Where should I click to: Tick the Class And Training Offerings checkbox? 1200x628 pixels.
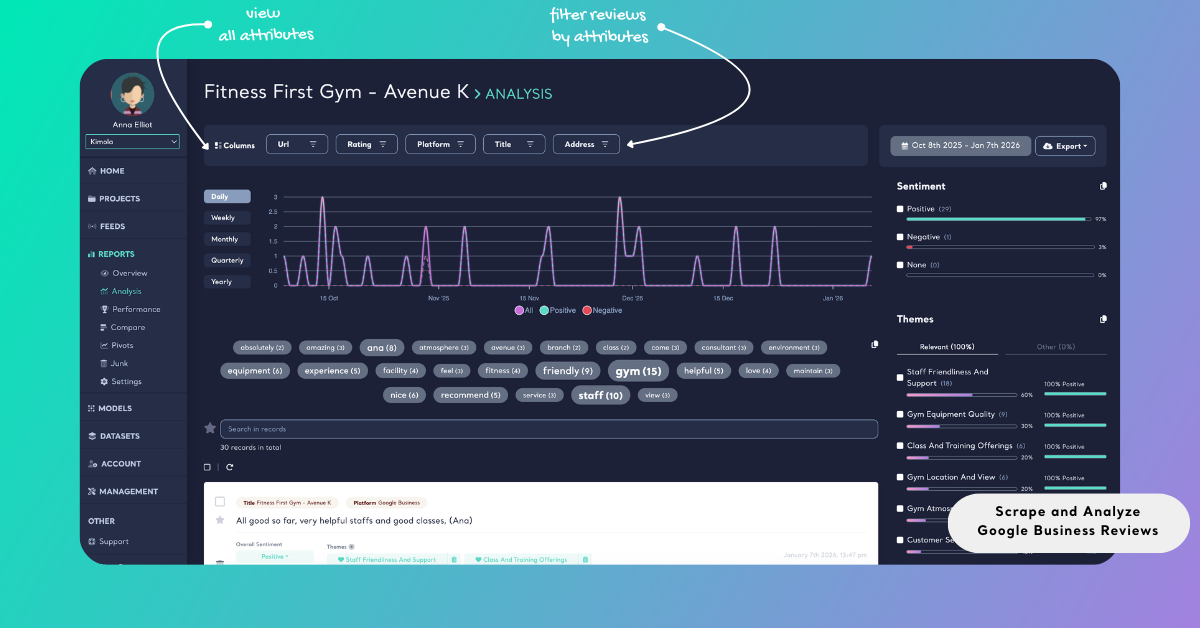[900, 445]
